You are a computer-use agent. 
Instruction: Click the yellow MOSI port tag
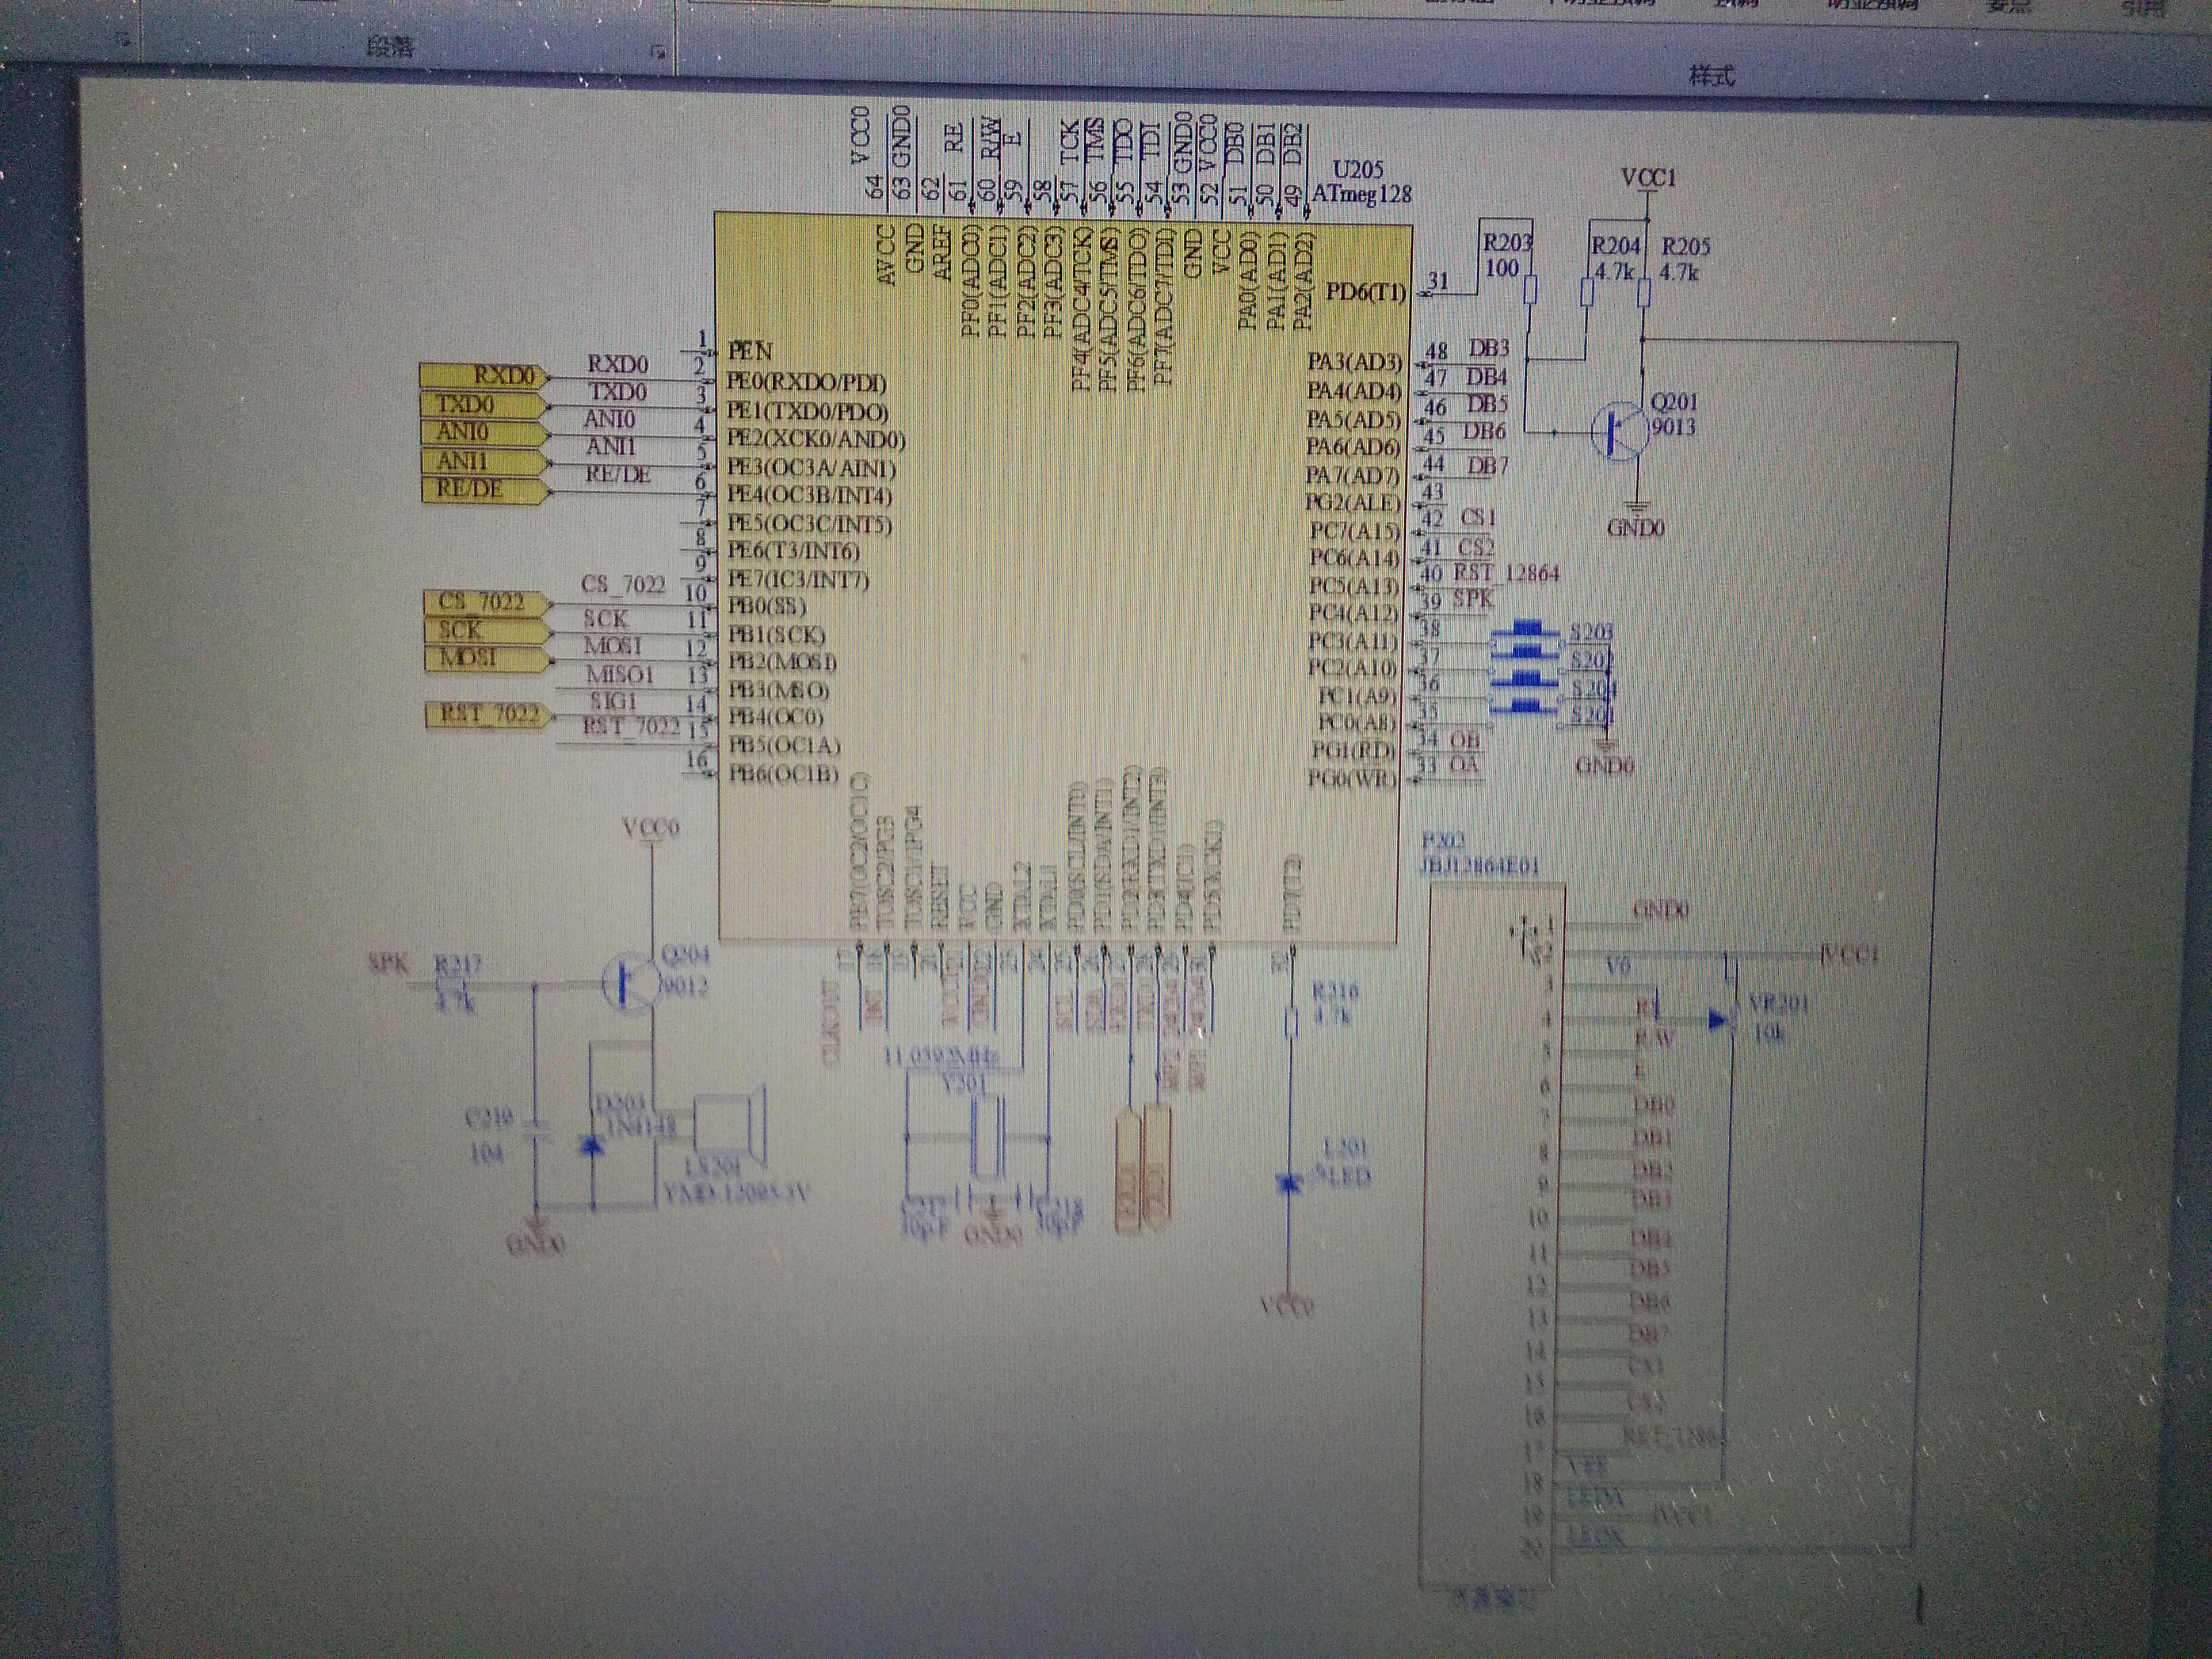tap(487, 659)
